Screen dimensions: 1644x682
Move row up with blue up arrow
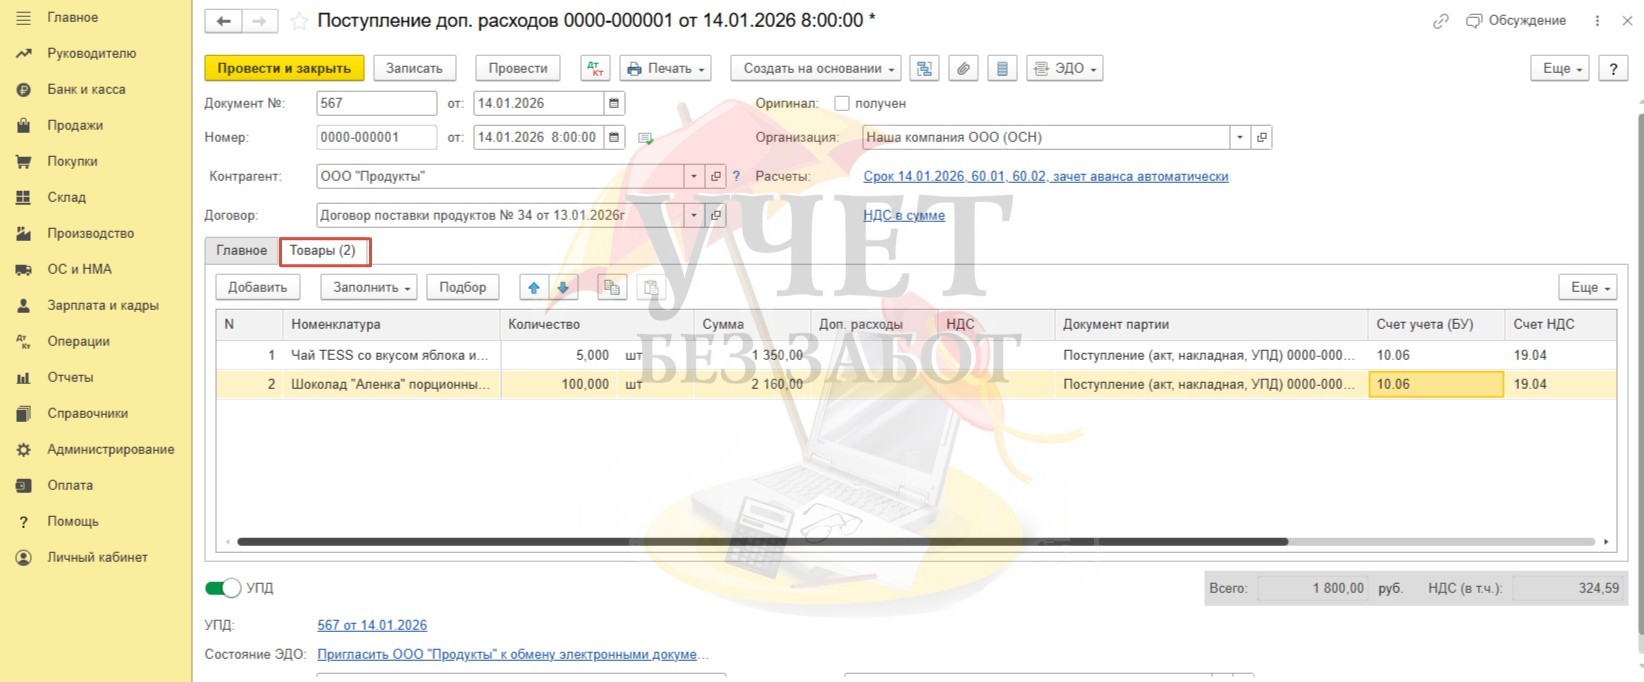pyautogui.click(x=534, y=287)
